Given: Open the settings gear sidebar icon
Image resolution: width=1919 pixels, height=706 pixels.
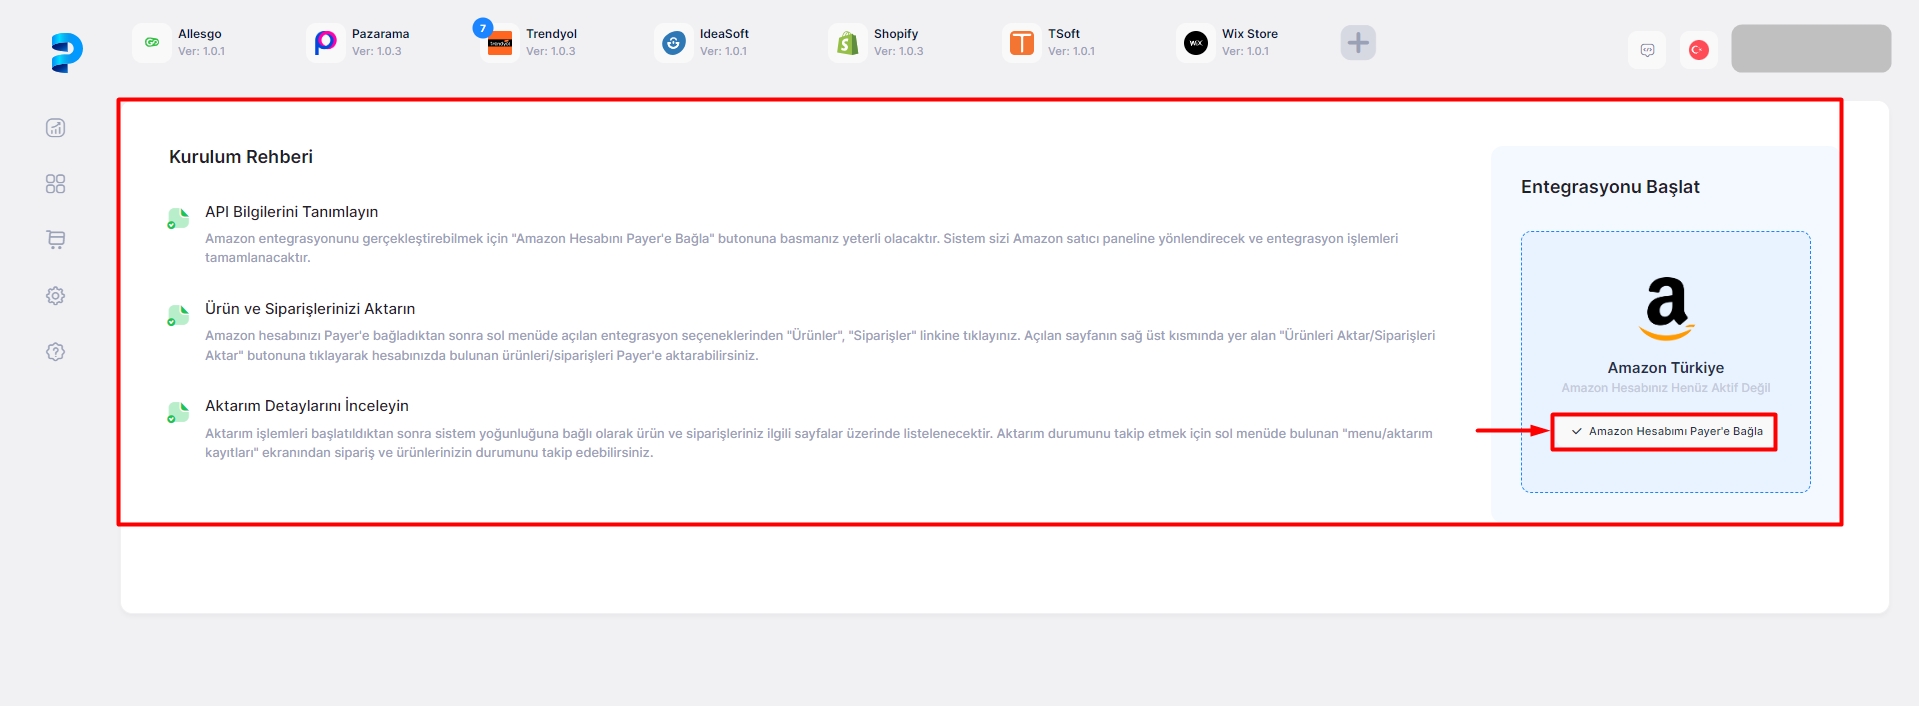Looking at the screenshot, I should (56, 296).
